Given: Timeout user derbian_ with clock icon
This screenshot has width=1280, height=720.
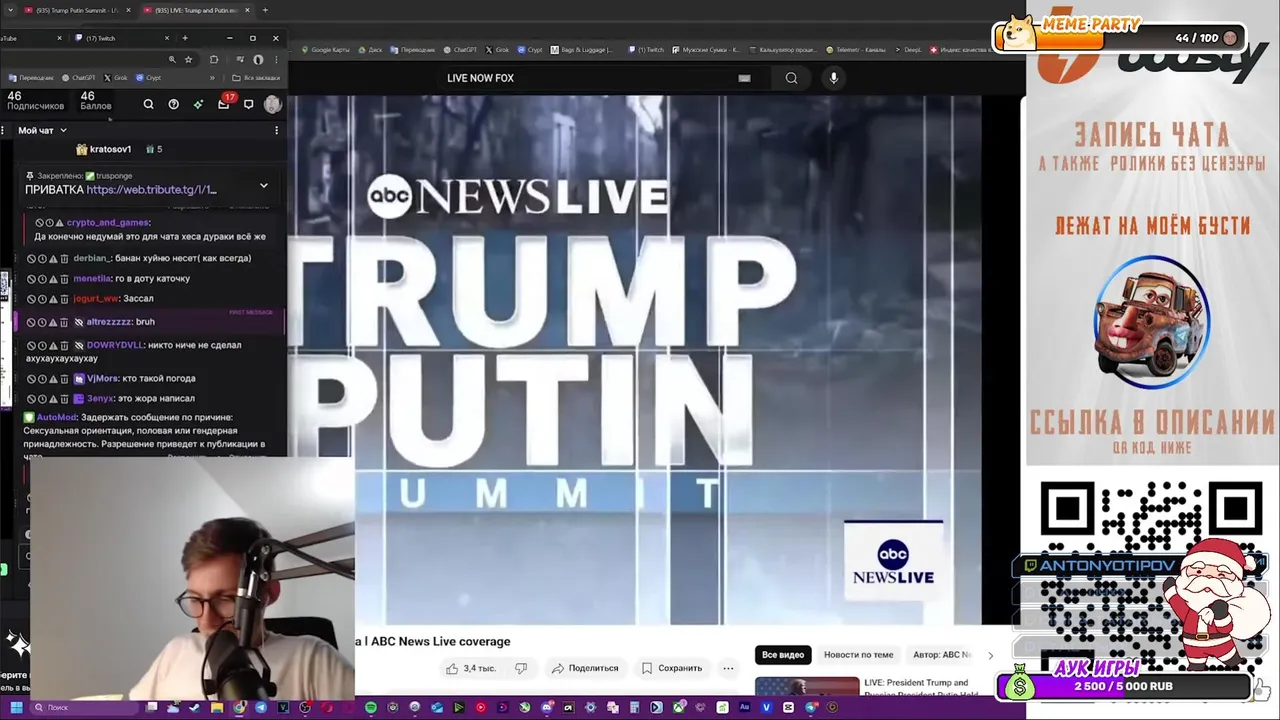Looking at the screenshot, I should (42, 258).
